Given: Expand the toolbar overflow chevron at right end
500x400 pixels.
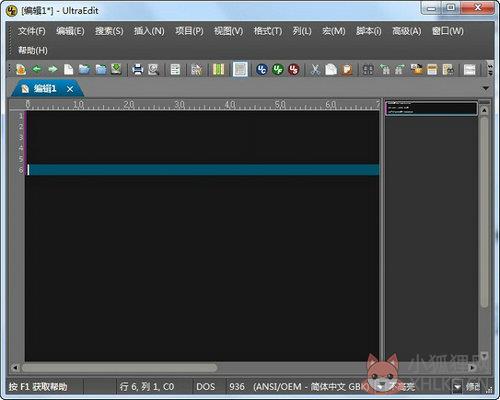Looking at the screenshot, I should [490, 69].
